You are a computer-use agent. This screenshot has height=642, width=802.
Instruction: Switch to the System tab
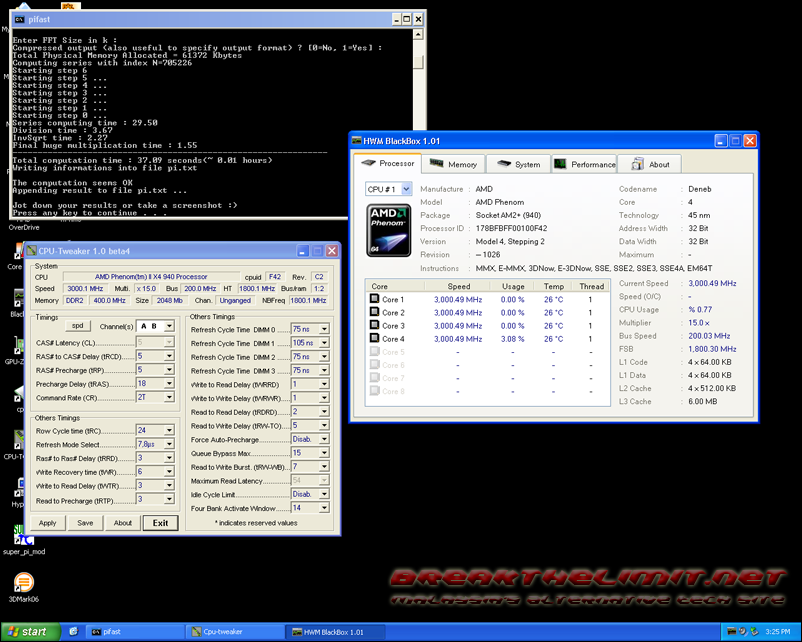(518, 164)
